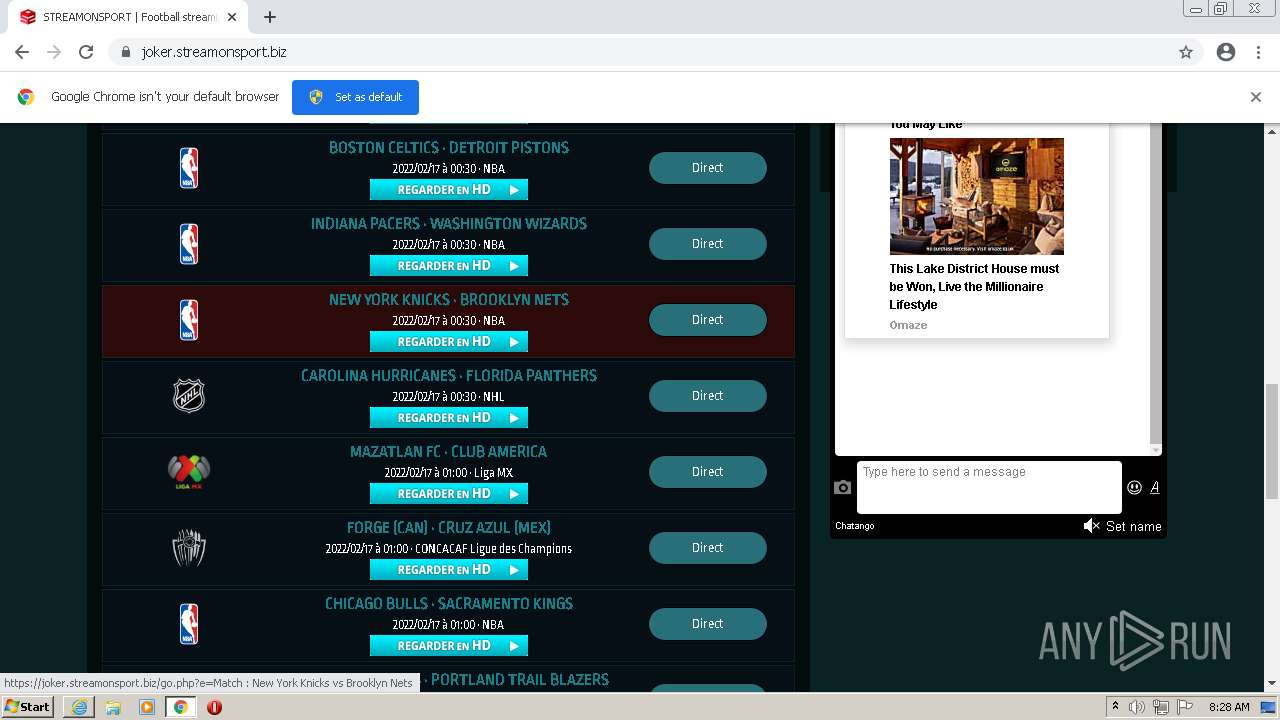
Task: Click Regarder en HD for Knicks Nets
Action: click(x=449, y=342)
